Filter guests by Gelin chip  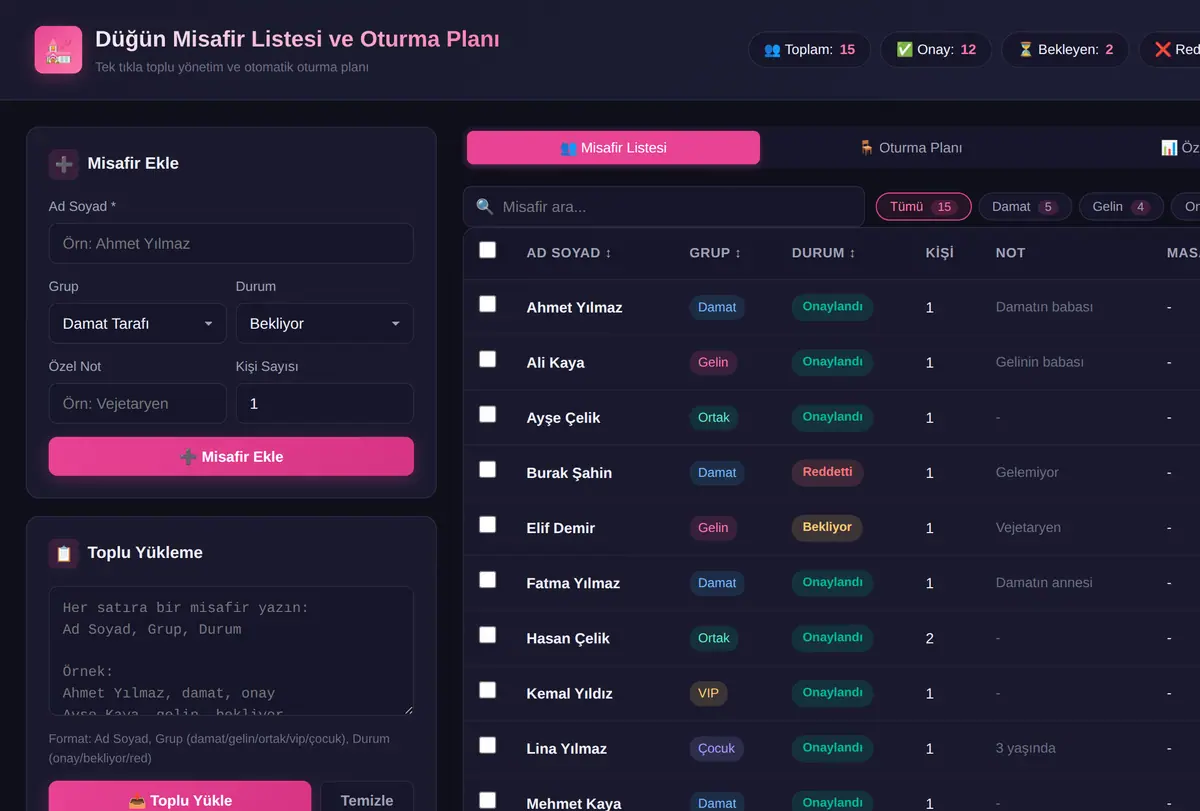[x=1121, y=207]
